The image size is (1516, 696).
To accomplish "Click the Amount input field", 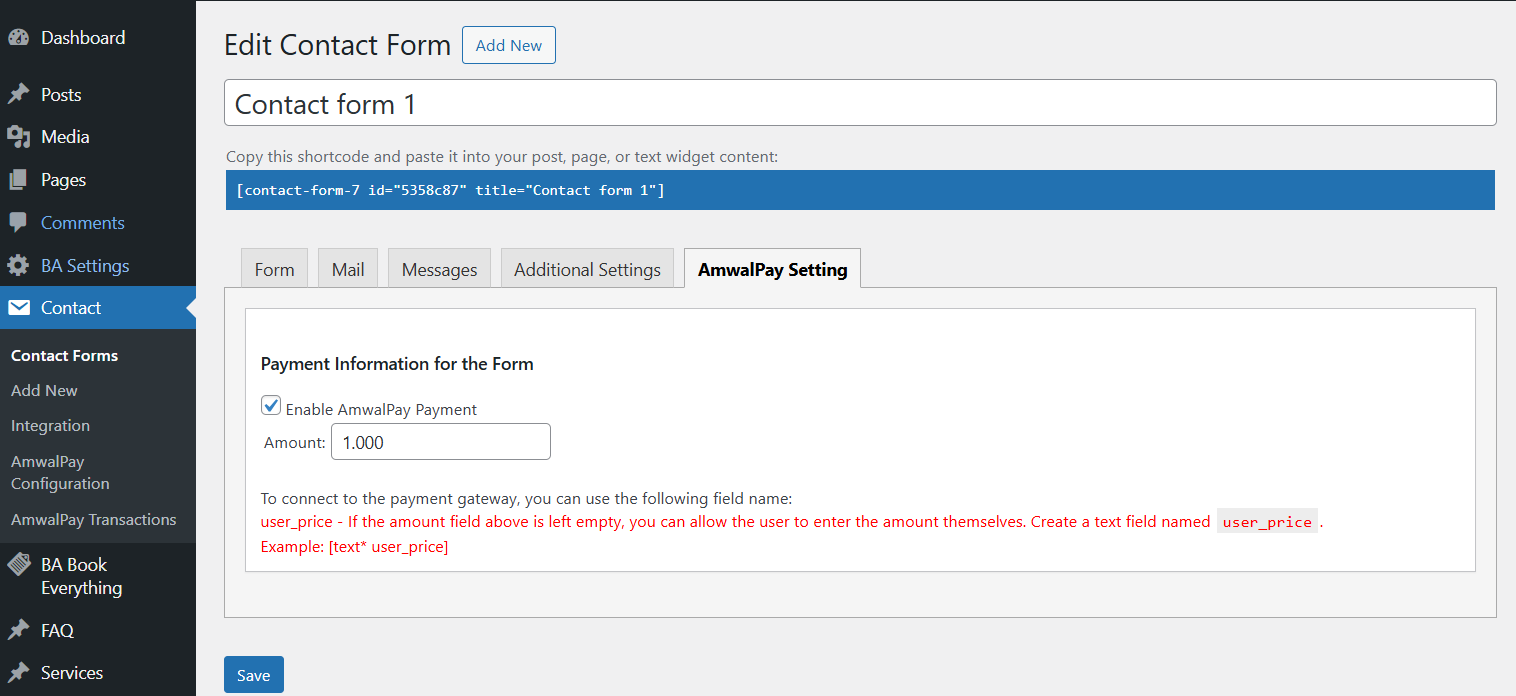I will pos(440,442).
